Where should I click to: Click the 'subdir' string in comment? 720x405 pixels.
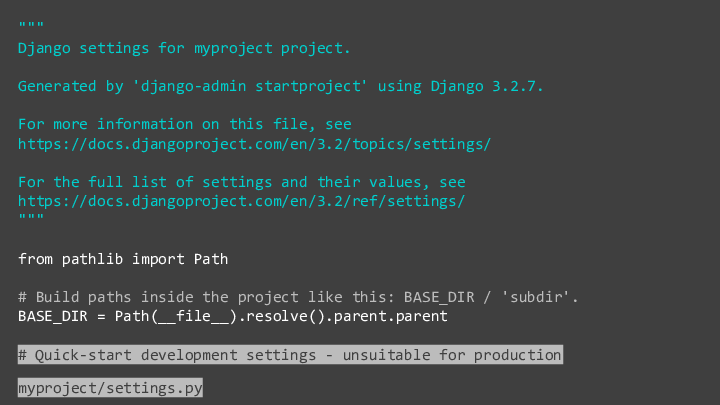pyautogui.click(x=536, y=297)
